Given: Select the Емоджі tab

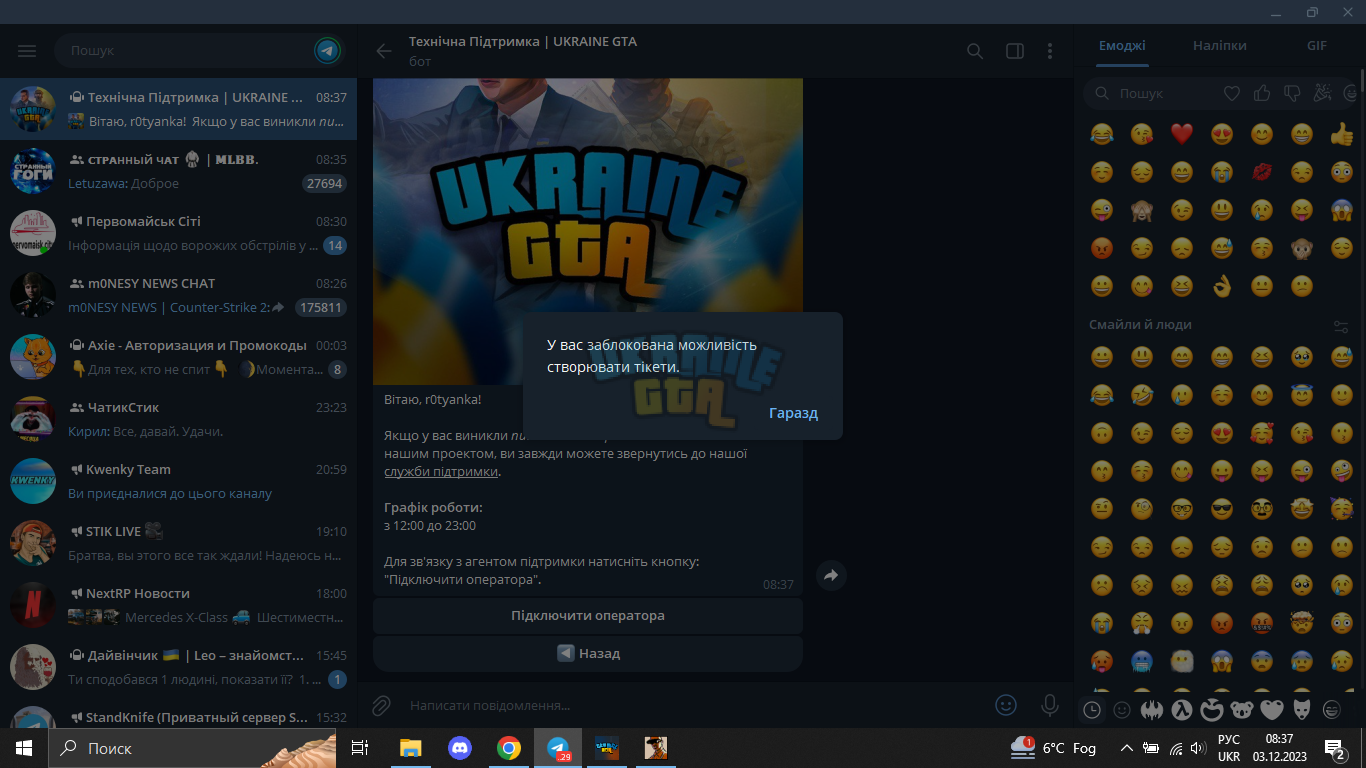Looking at the screenshot, I should tap(1122, 46).
